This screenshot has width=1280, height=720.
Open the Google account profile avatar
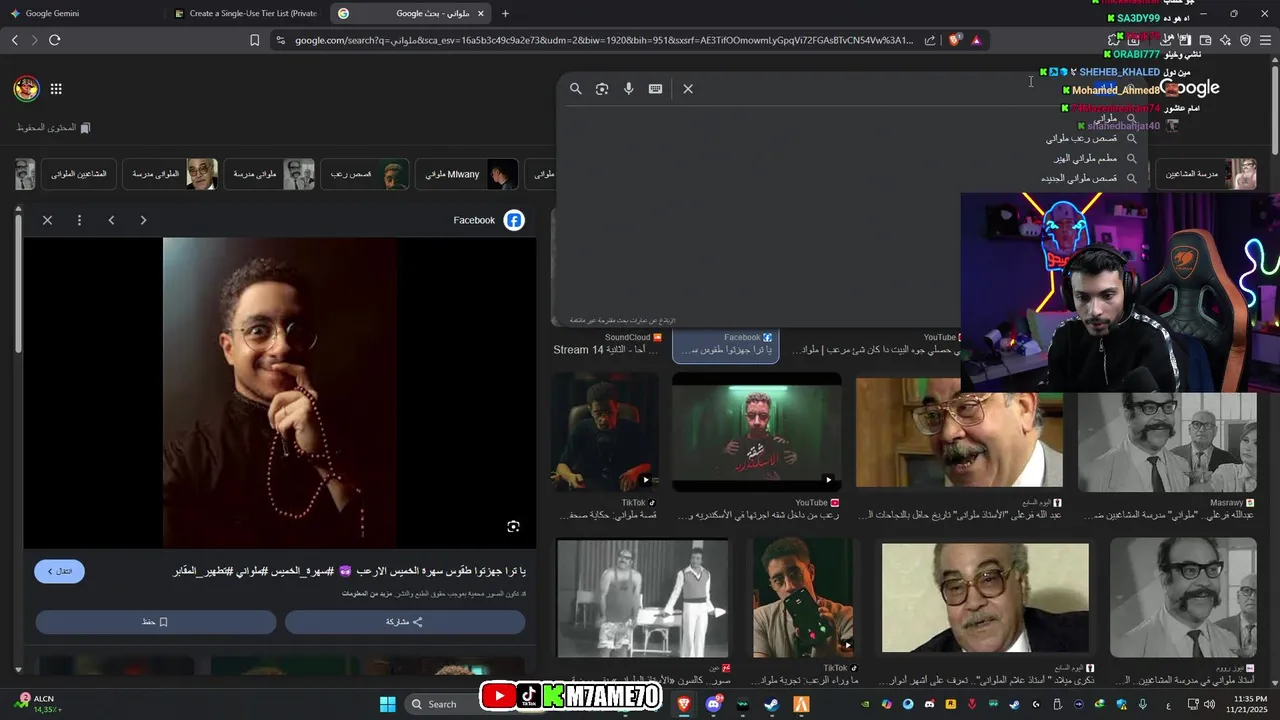coord(26,89)
